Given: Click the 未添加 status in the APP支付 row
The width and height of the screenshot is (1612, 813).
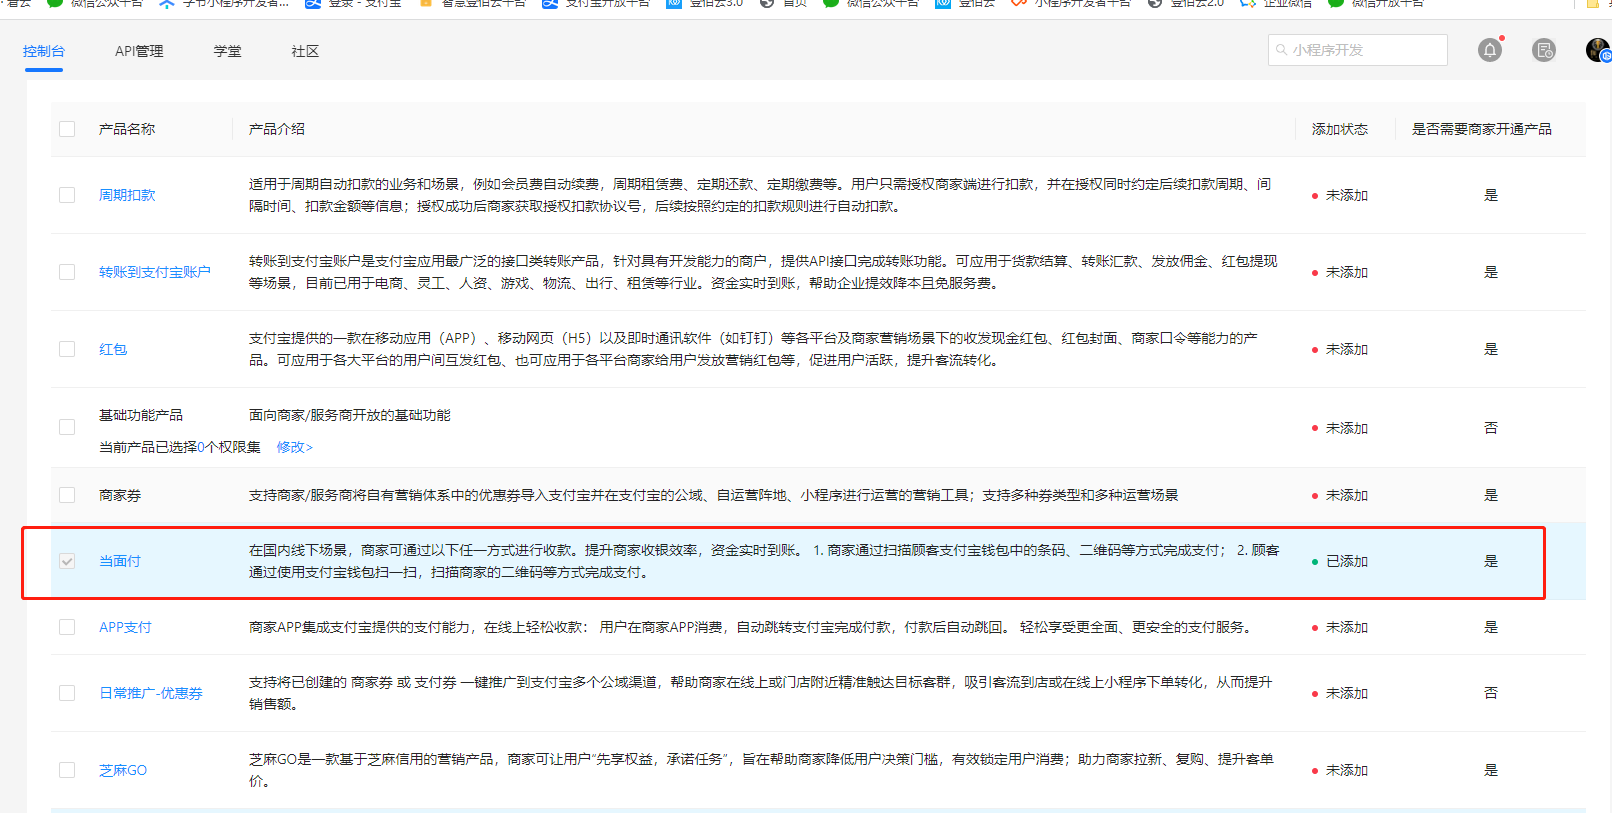Looking at the screenshot, I should tap(1347, 627).
